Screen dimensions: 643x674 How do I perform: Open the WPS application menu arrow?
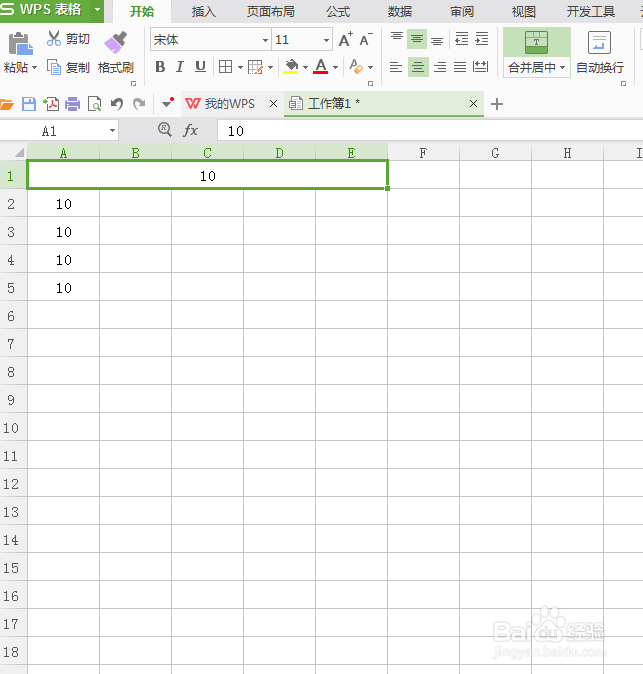[x=98, y=9]
